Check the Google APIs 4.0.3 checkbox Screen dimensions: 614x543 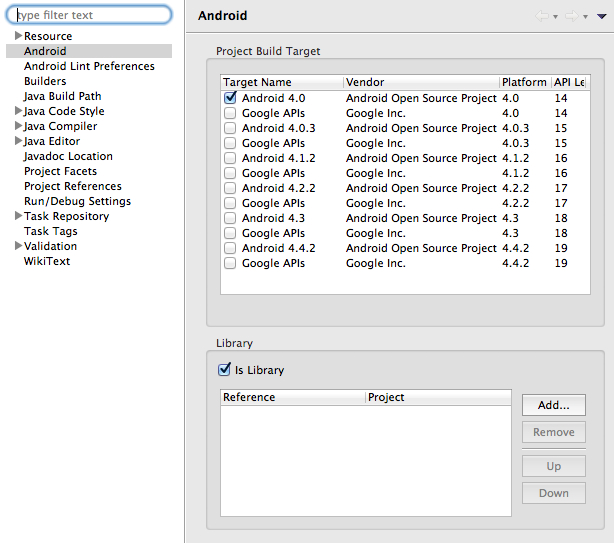pos(230,143)
